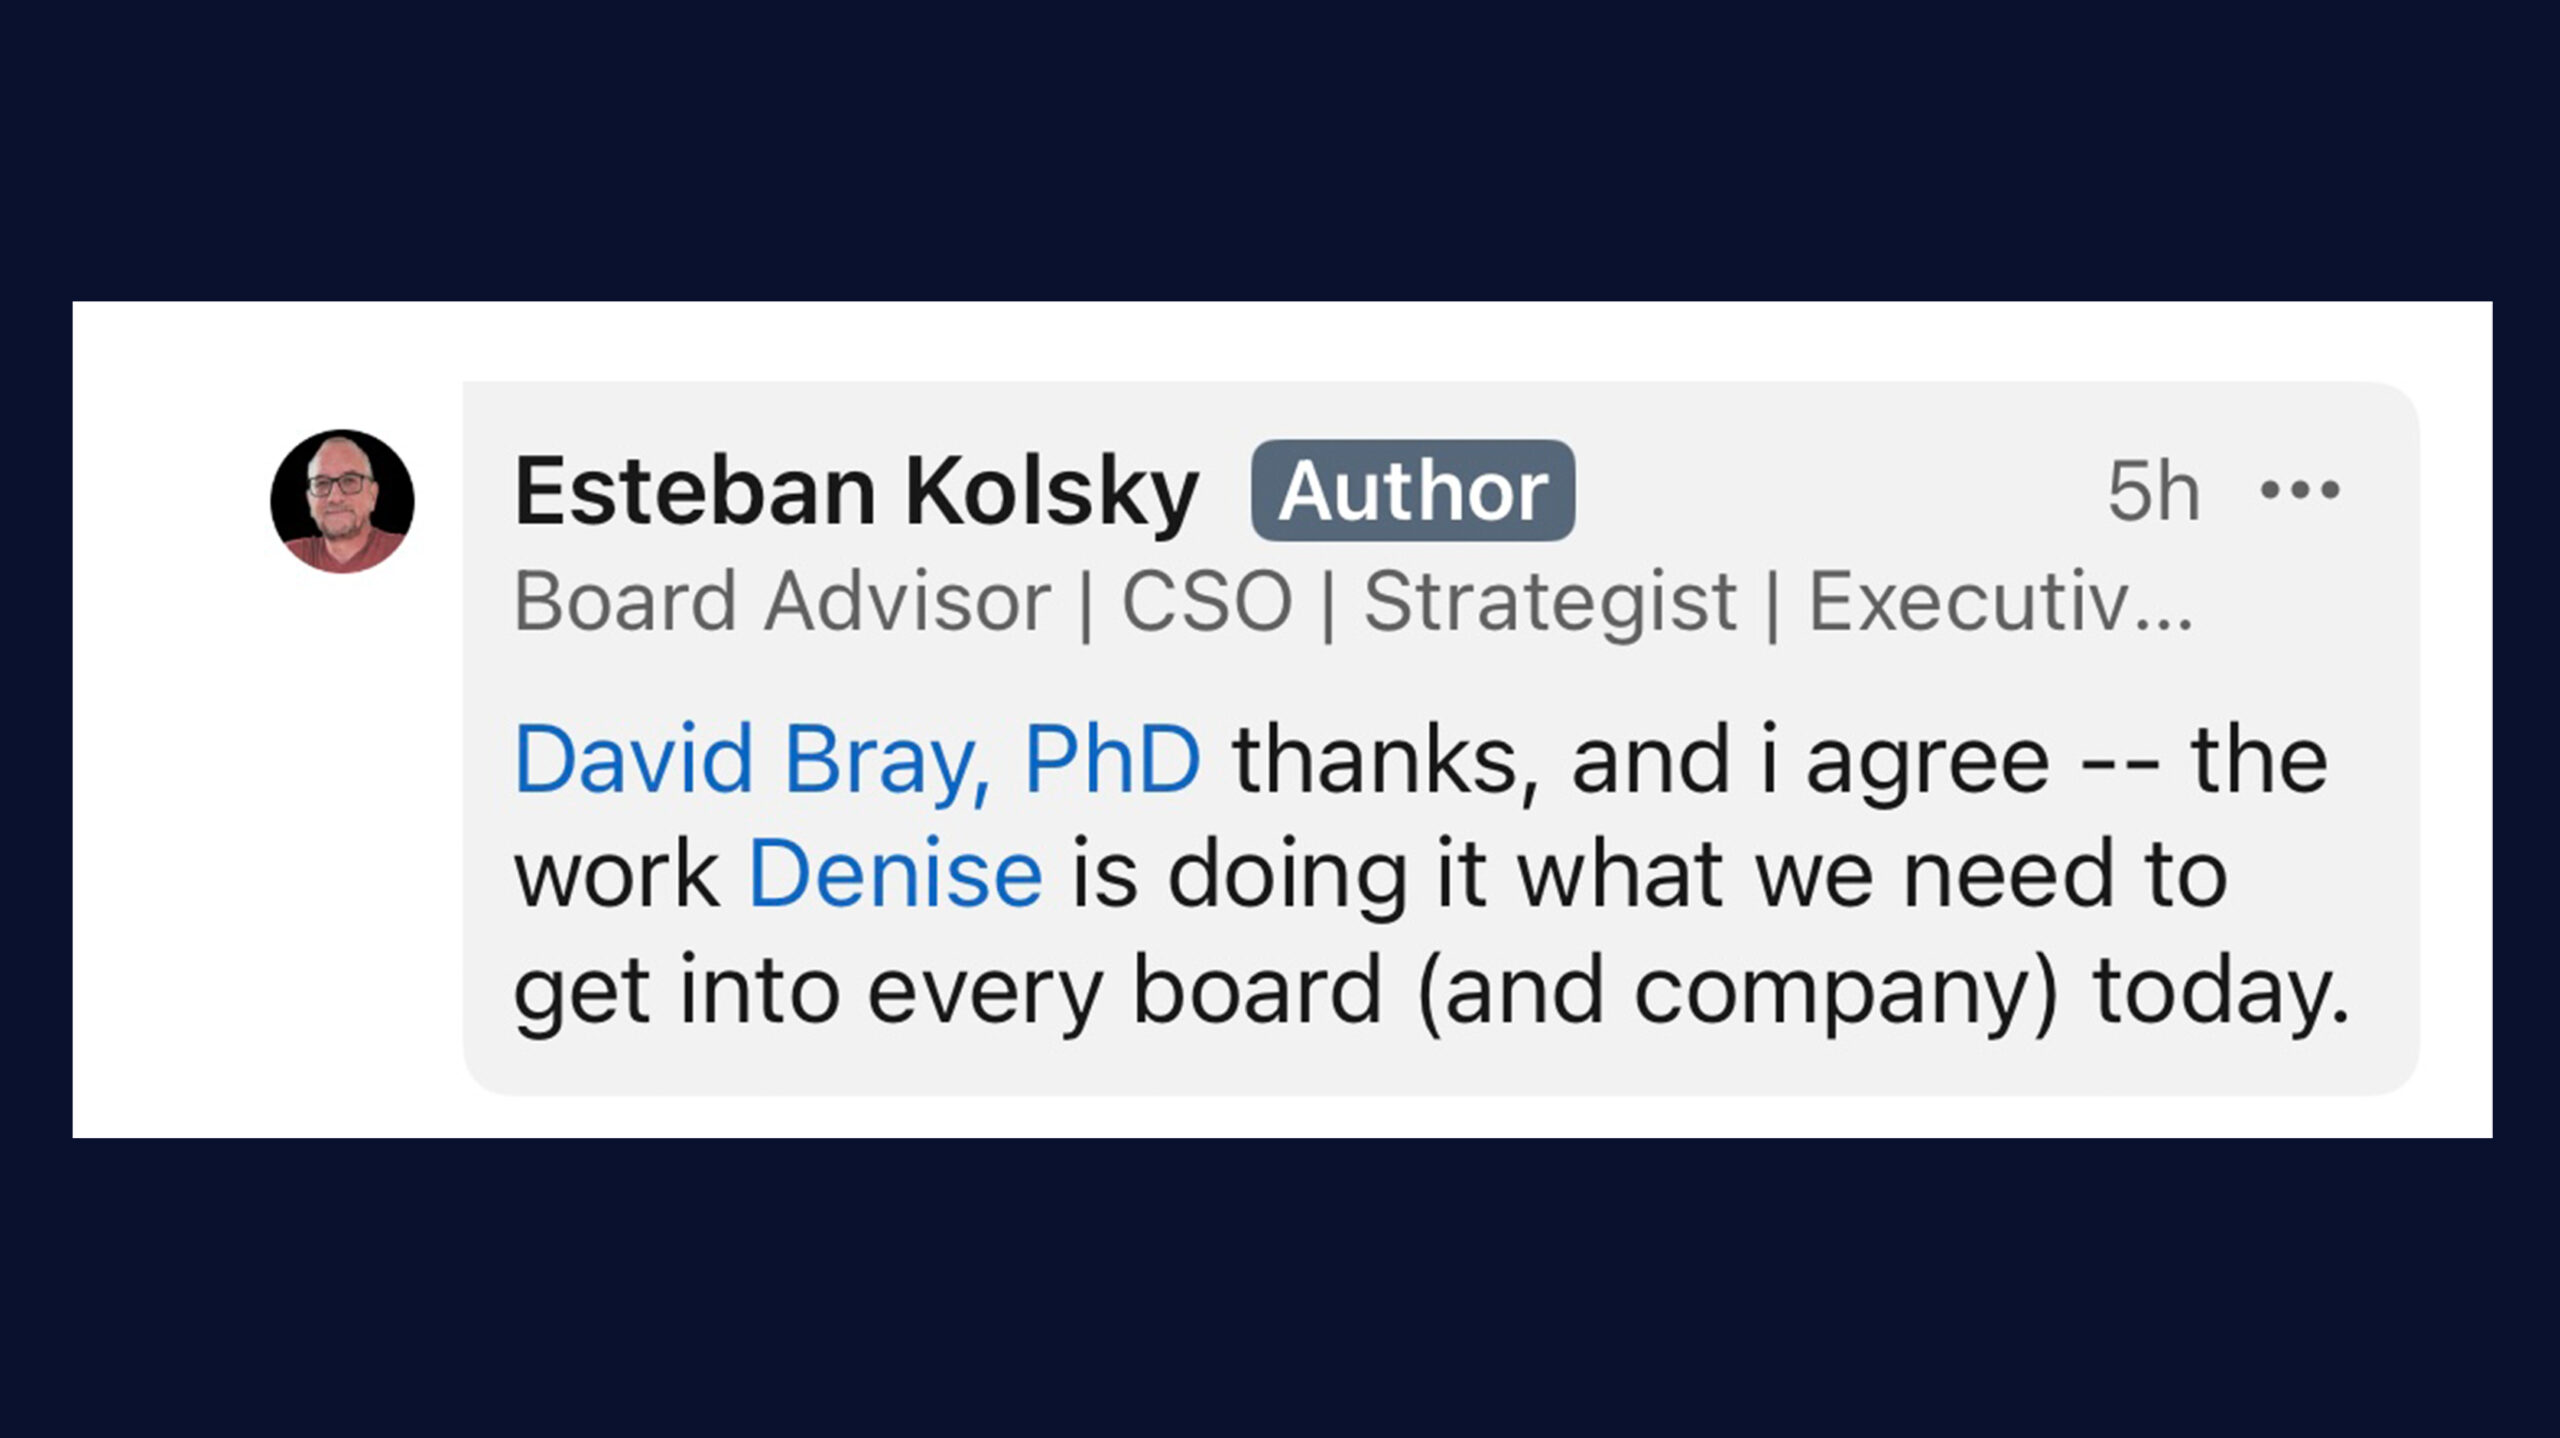Click 'get into every board' comment text
Viewport: 2560px width, 1438px height.
click(947, 990)
